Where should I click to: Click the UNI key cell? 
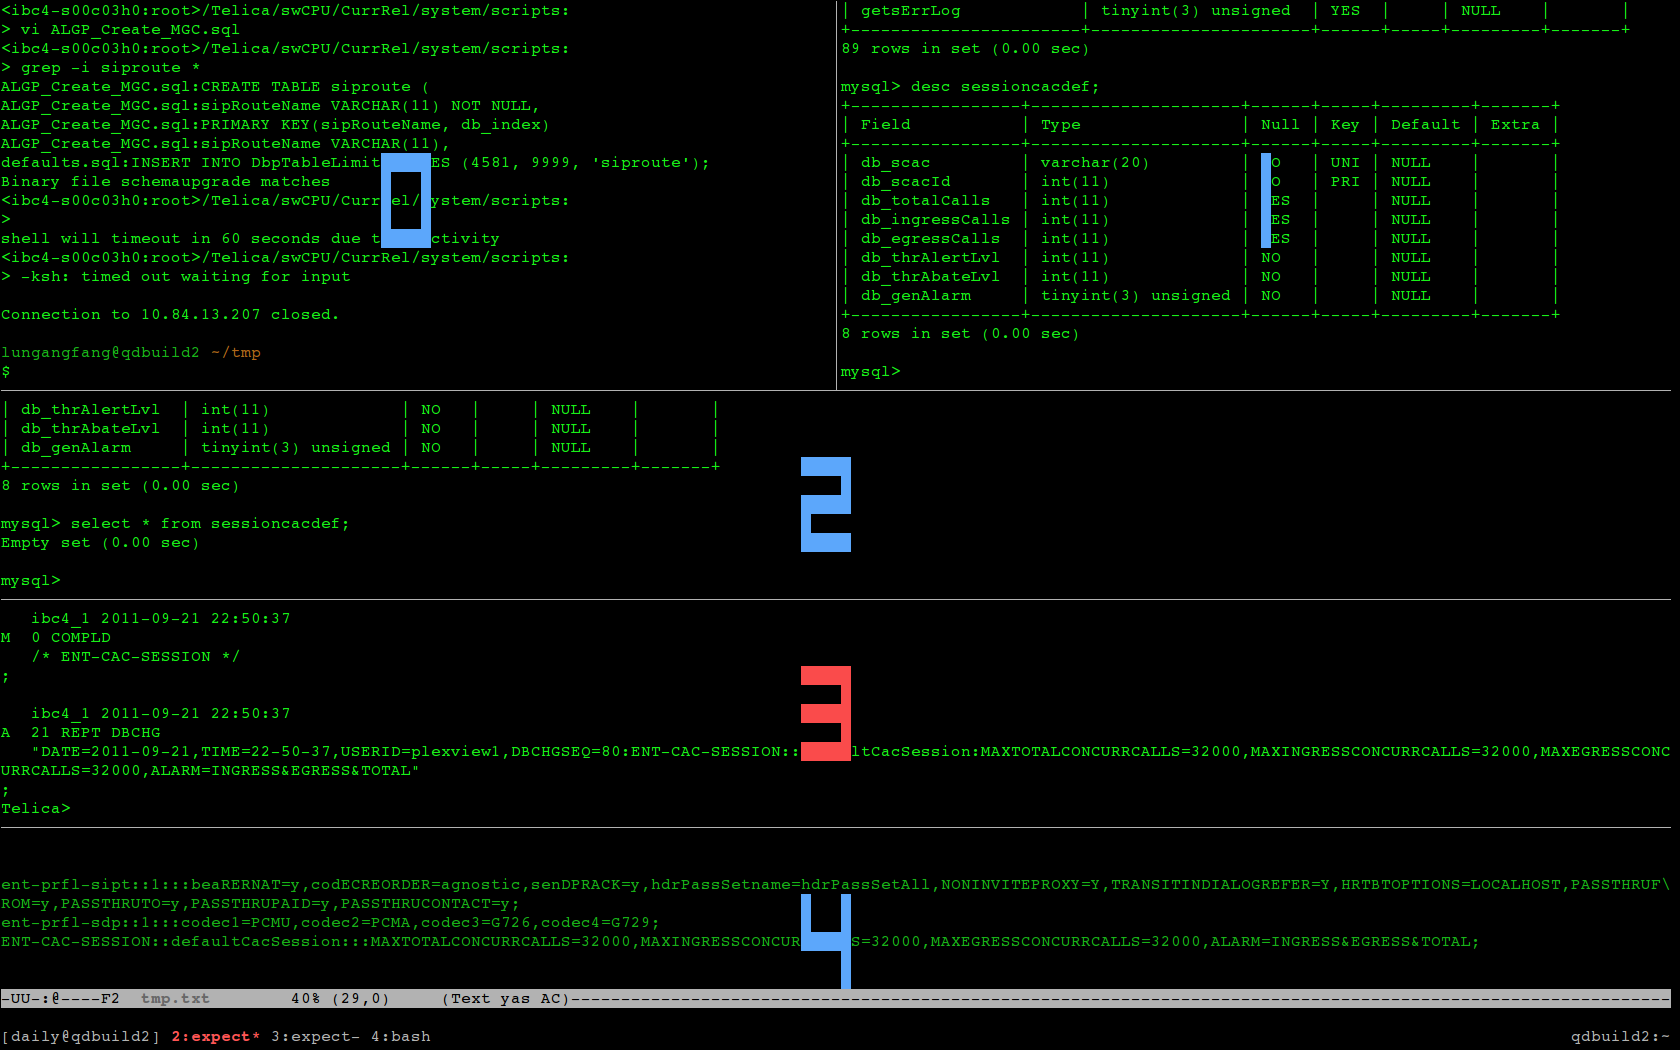coord(1345,163)
